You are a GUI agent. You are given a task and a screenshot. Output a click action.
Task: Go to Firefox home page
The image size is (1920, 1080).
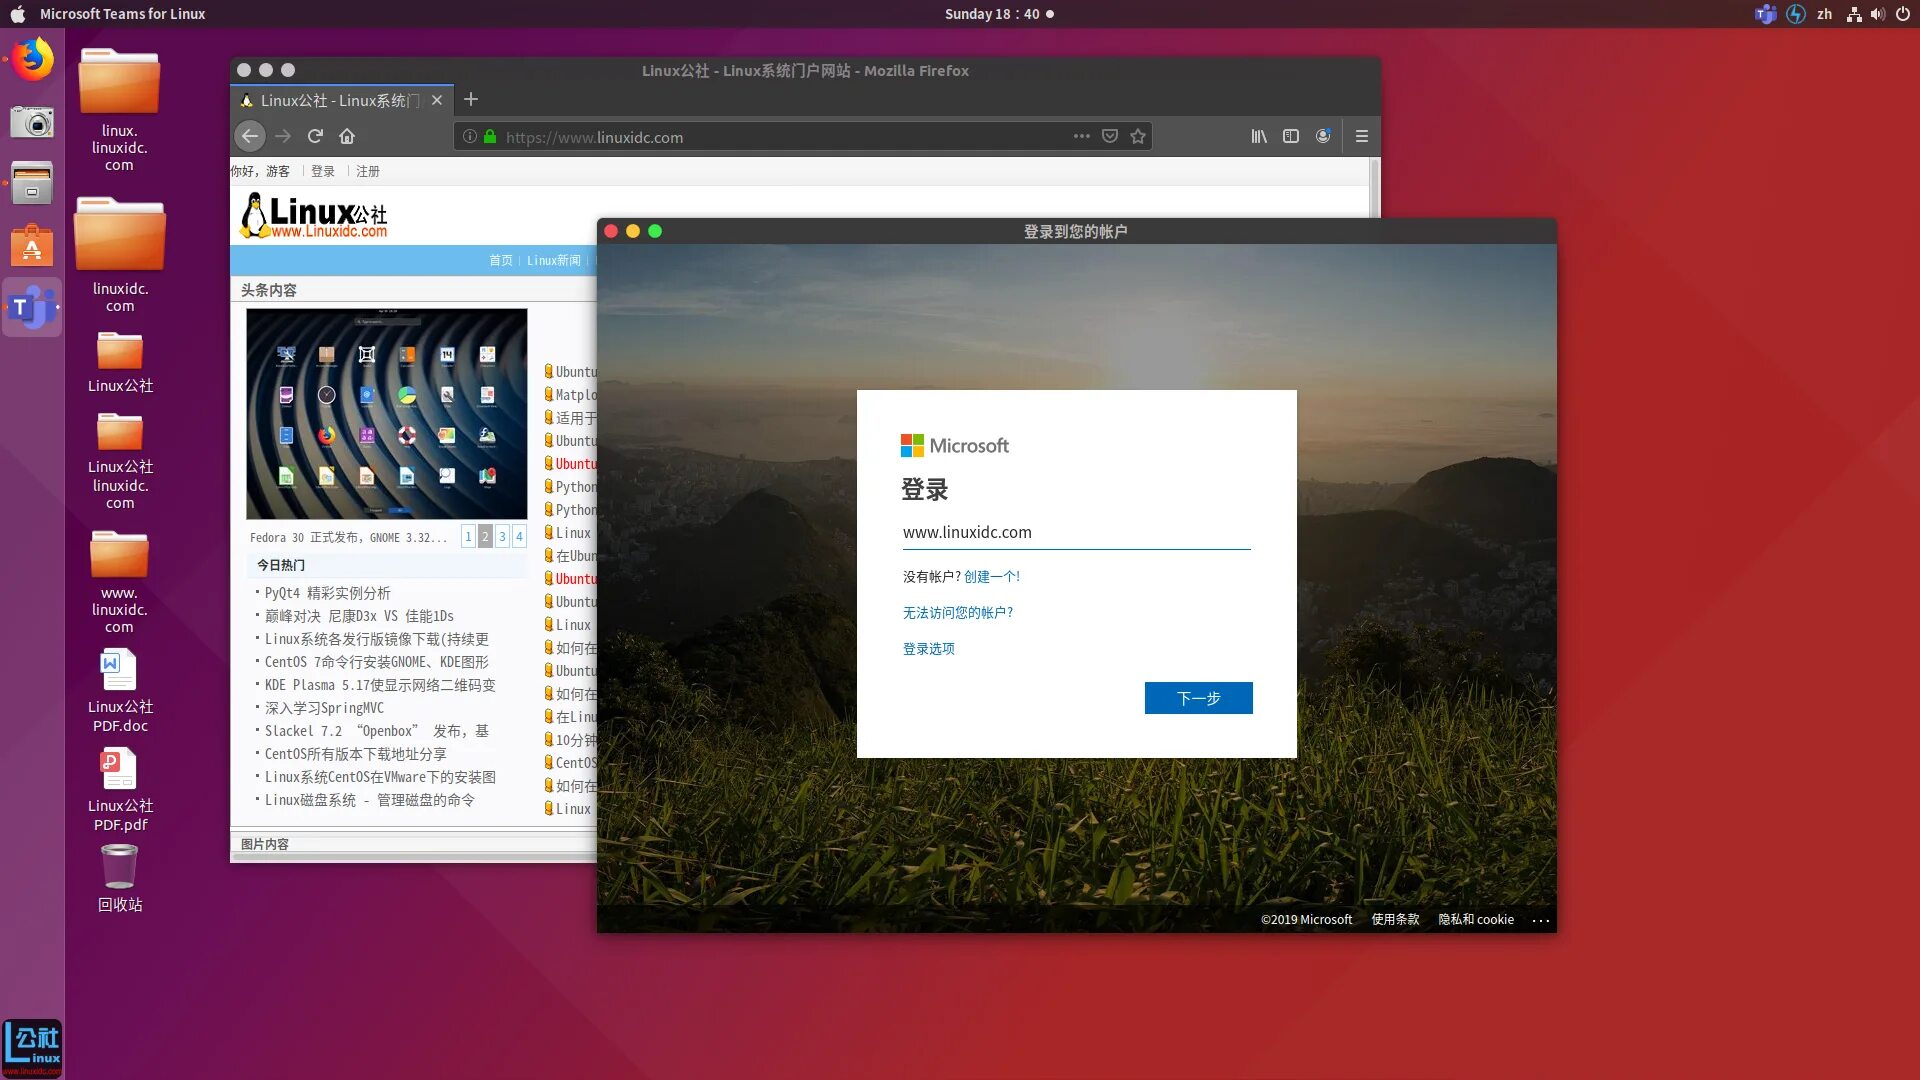[347, 136]
